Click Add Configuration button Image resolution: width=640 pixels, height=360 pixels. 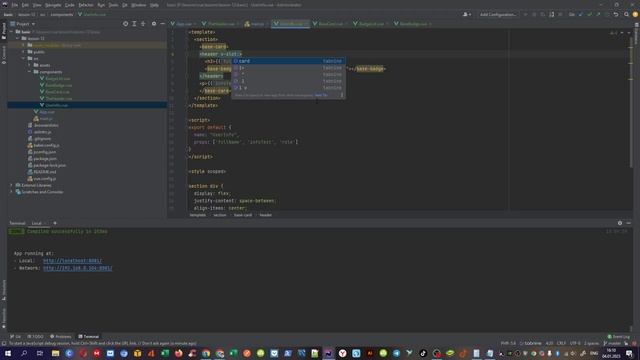pyautogui.click(x=498, y=14)
